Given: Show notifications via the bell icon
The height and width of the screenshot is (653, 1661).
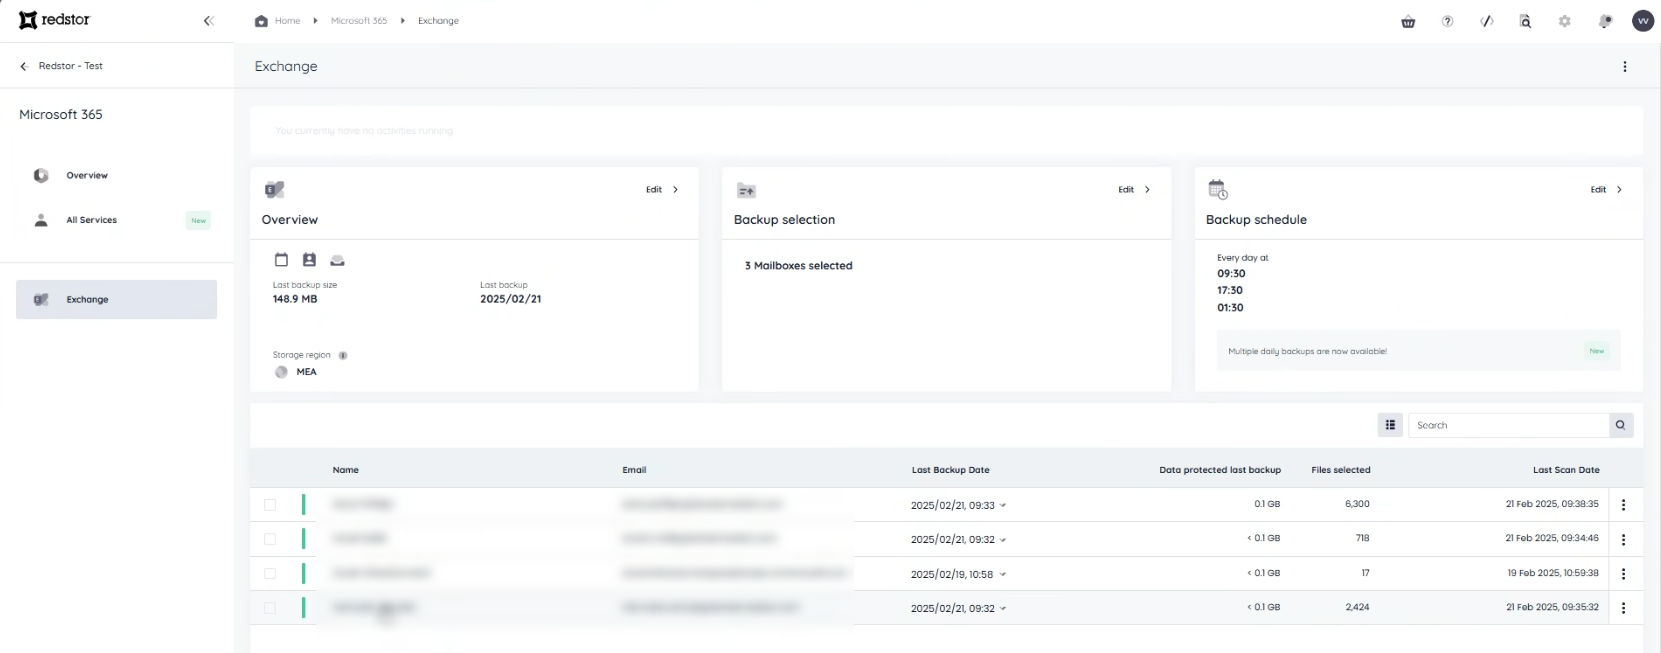Looking at the screenshot, I should [1605, 21].
